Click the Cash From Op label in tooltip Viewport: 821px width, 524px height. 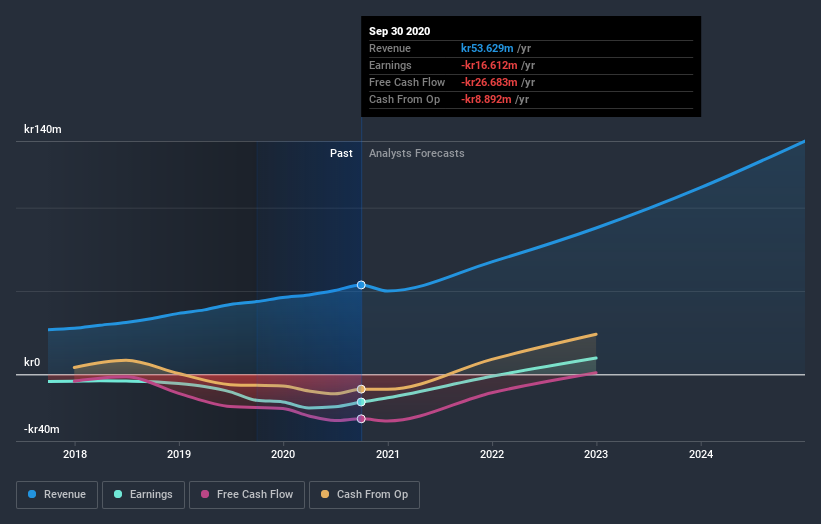click(404, 99)
